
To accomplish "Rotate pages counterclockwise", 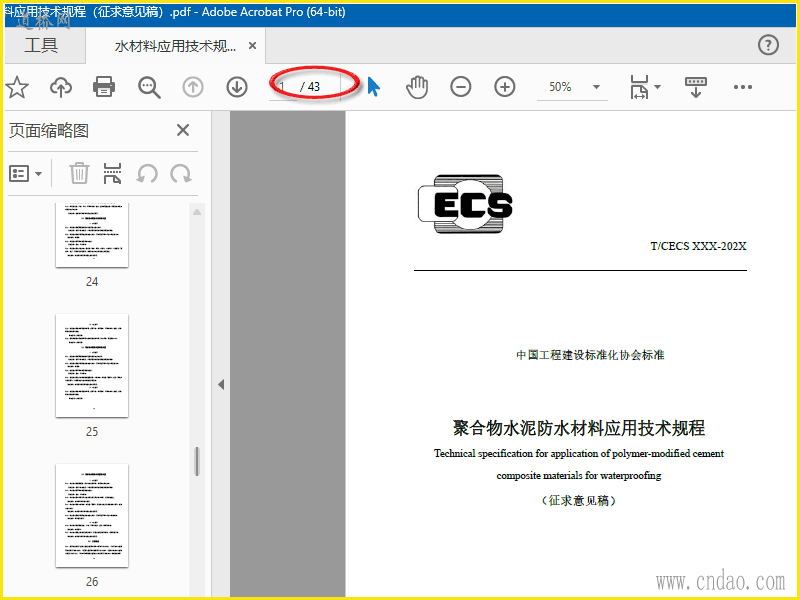I will (x=147, y=174).
